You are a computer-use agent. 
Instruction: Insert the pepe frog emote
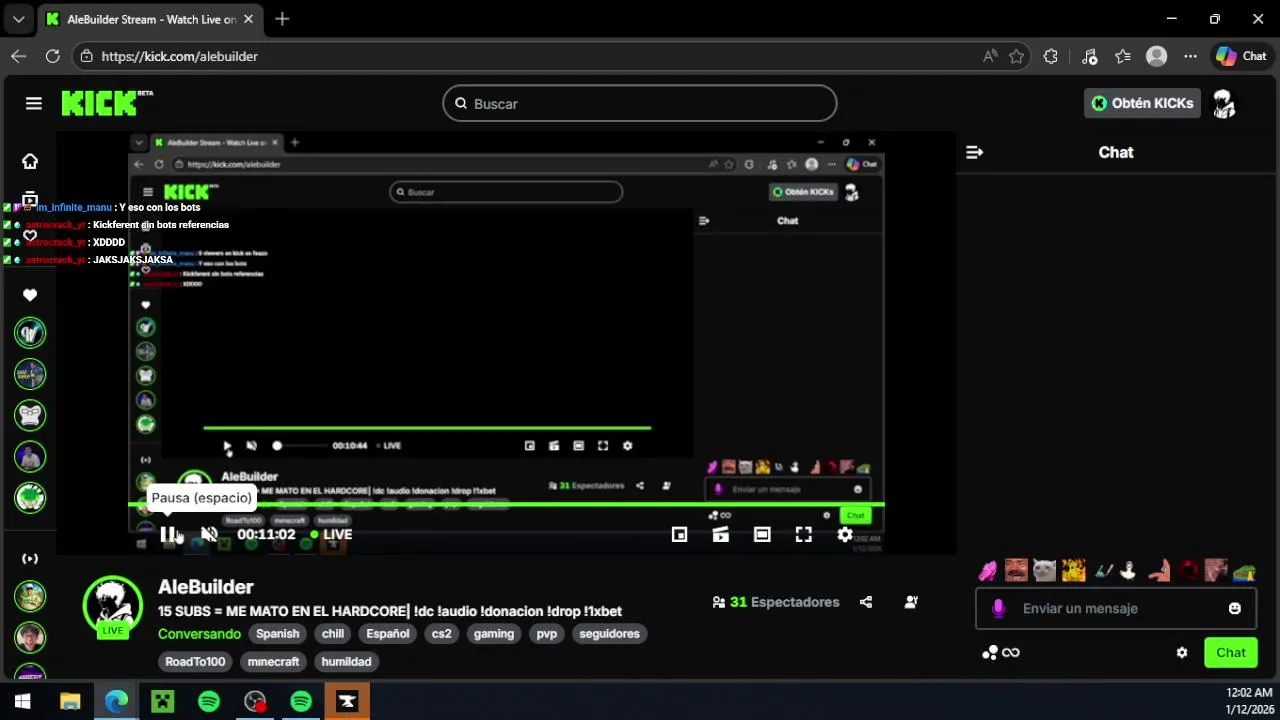point(1243,572)
